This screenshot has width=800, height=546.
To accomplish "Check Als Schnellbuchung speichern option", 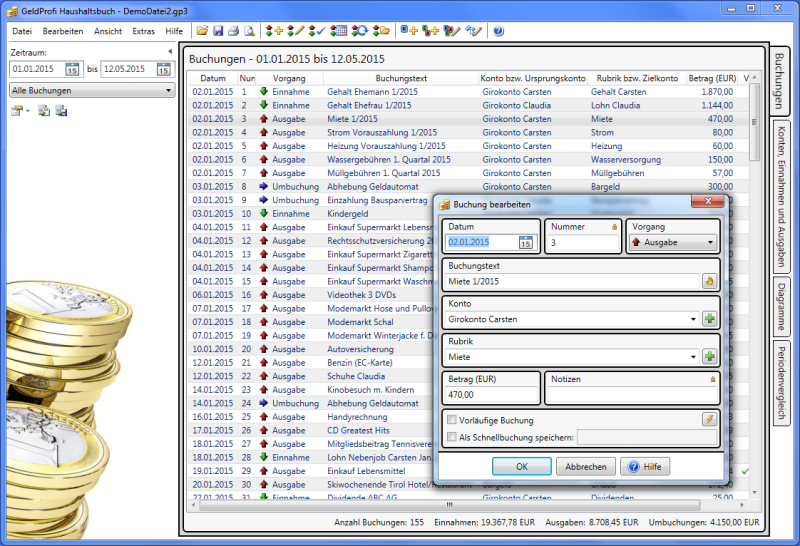I will point(454,437).
